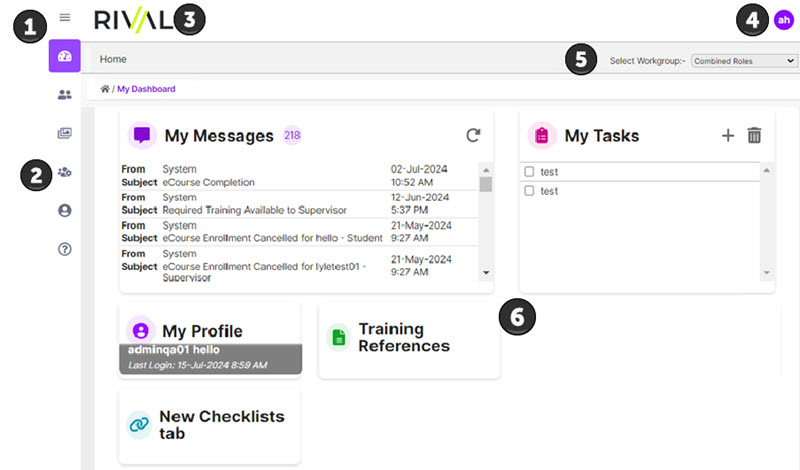
Task: Click the My Messages speech bubble icon
Action: tap(142, 135)
